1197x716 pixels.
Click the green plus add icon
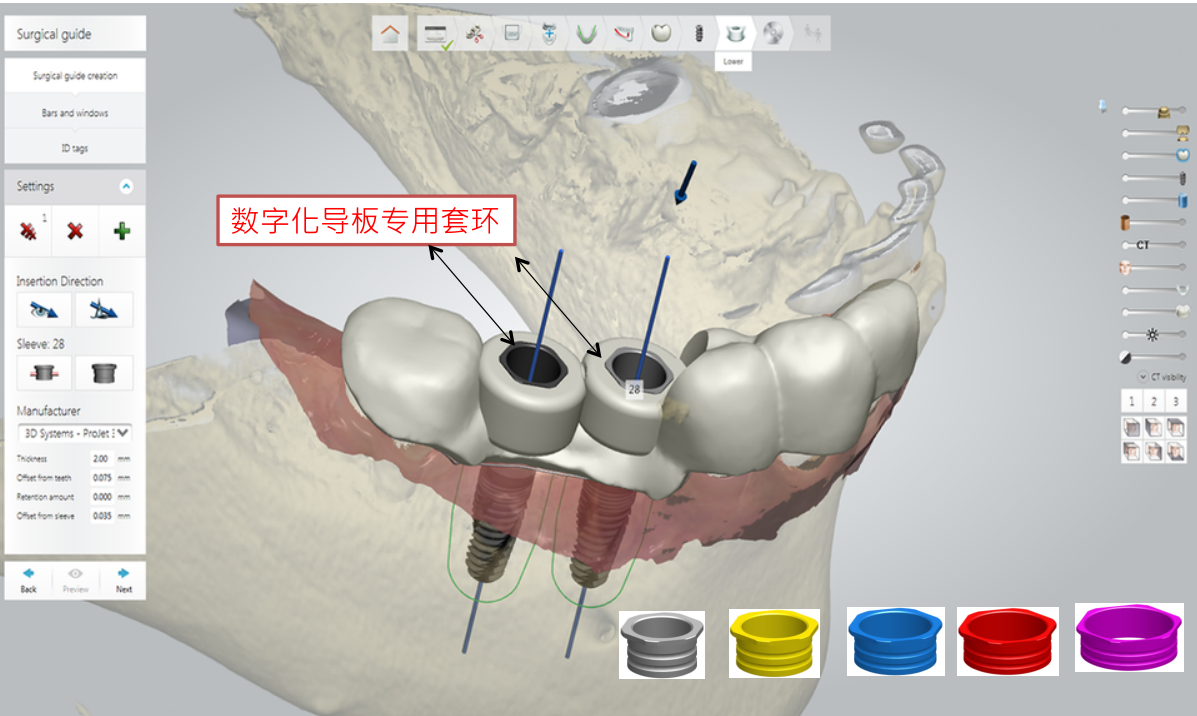(x=122, y=231)
